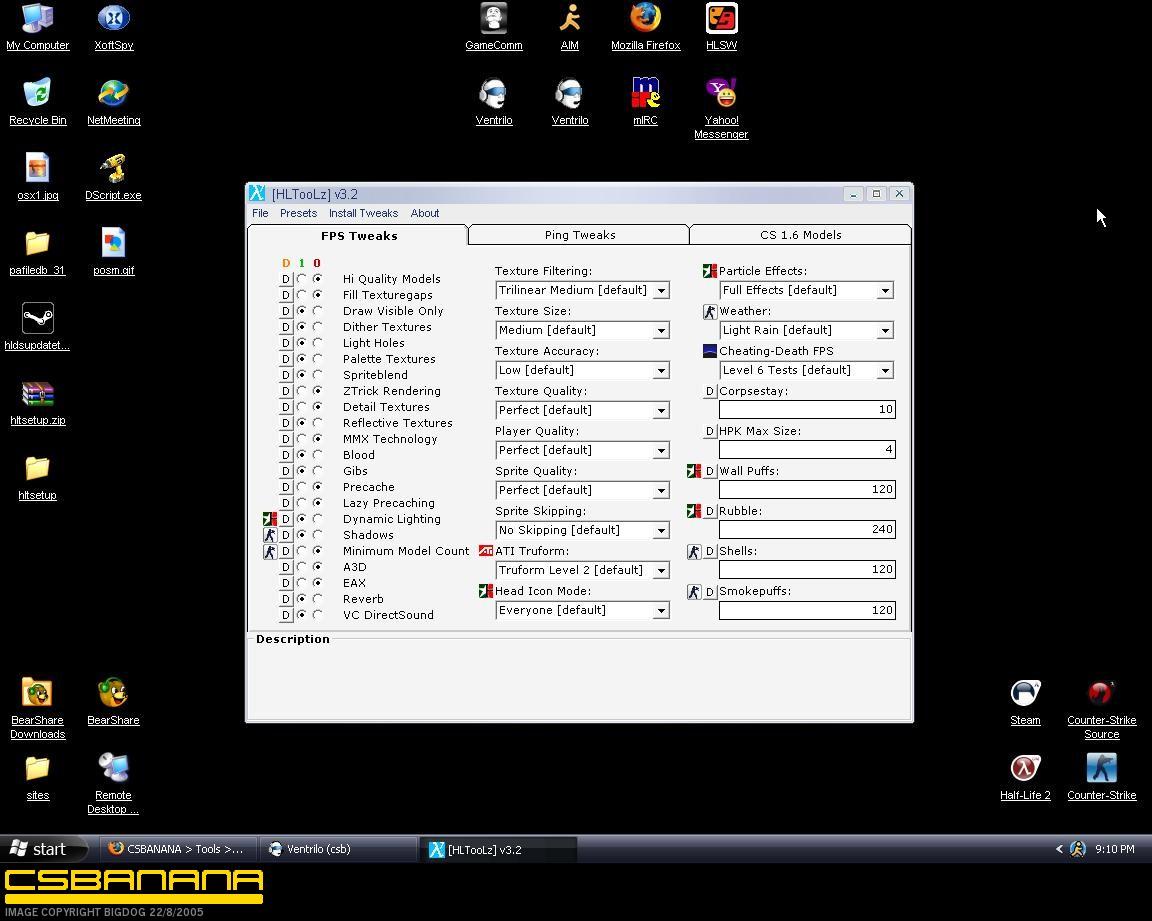
Task: Set Blood to option 0
Action: (317, 455)
